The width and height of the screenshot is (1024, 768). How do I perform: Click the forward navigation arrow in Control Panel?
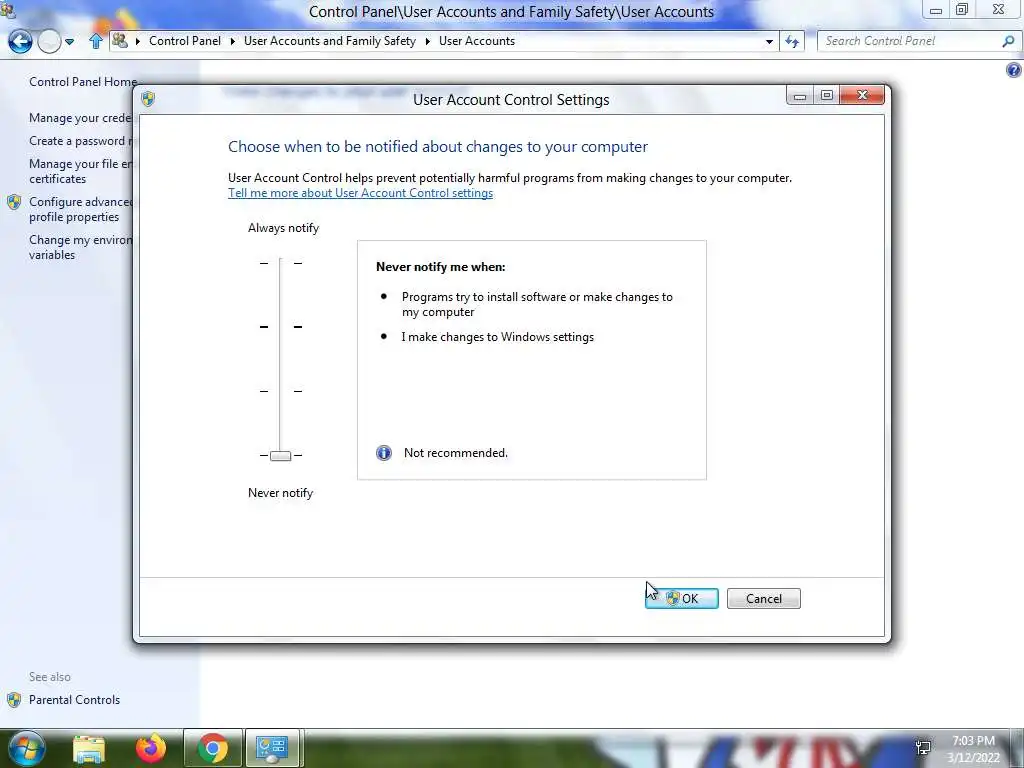point(49,42)
